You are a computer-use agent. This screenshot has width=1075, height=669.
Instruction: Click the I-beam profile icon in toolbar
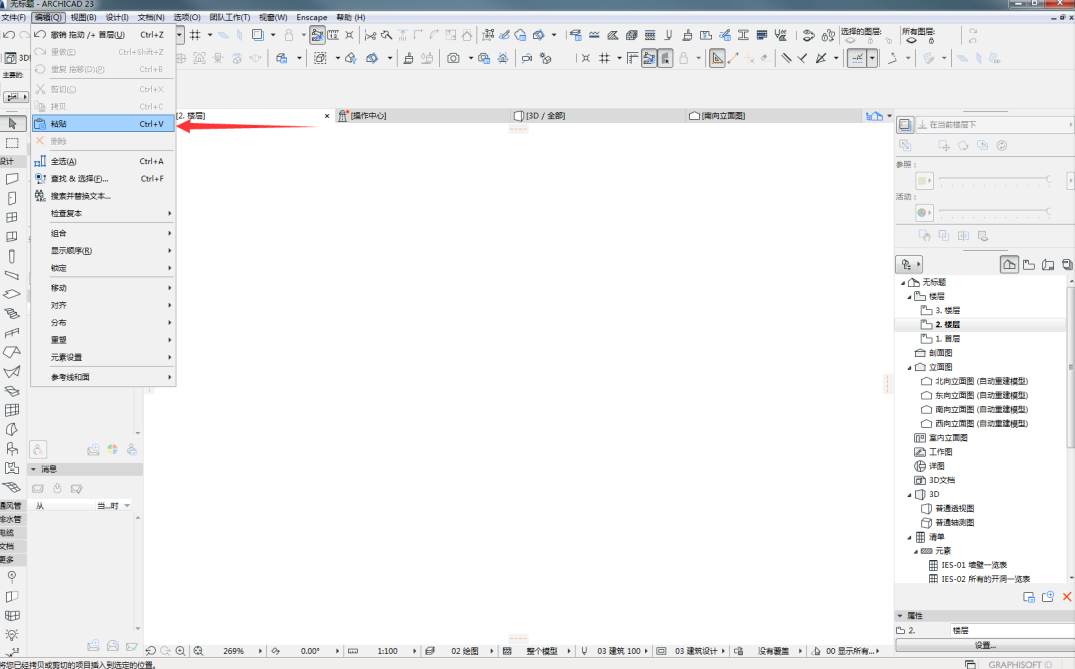click(x=743, y=35)
